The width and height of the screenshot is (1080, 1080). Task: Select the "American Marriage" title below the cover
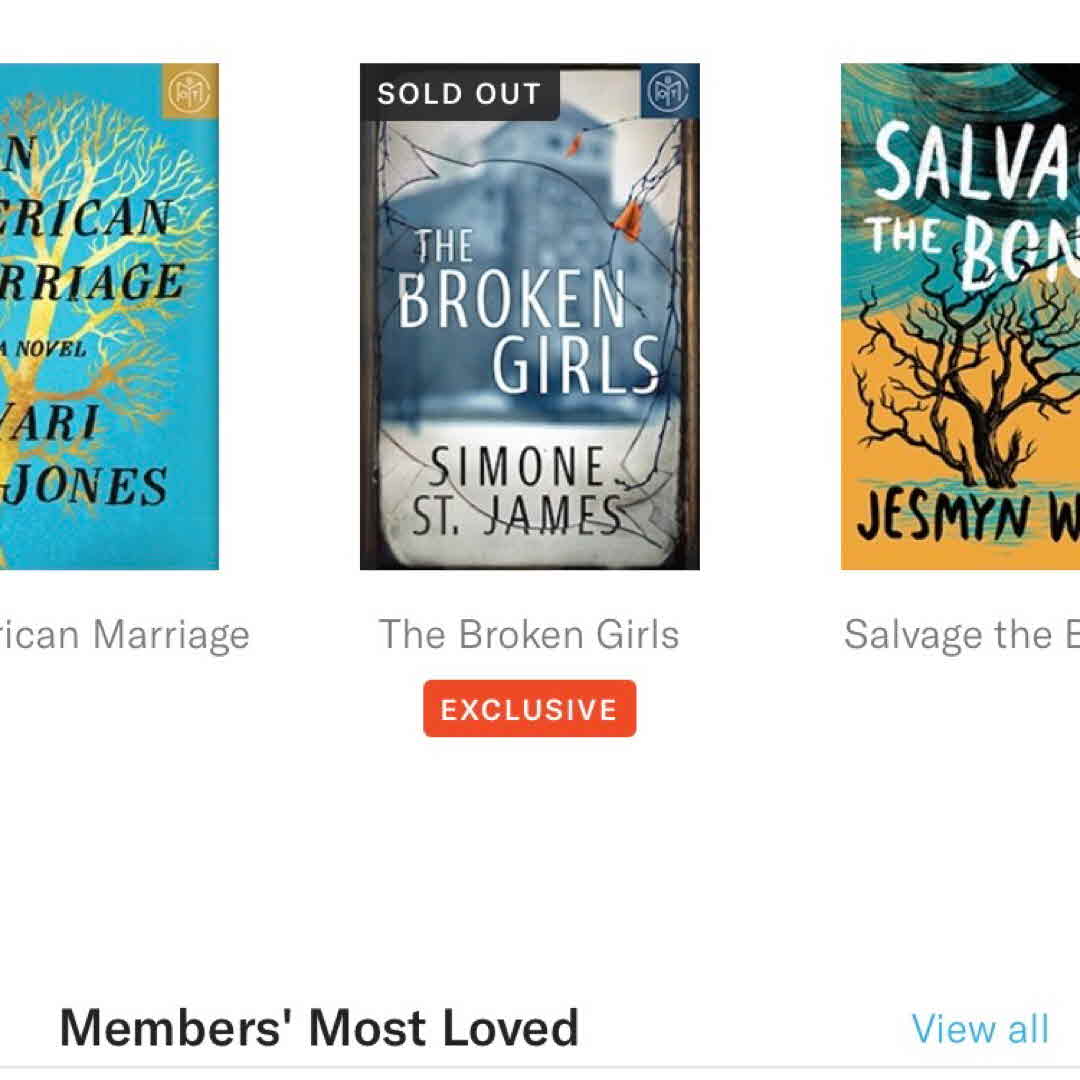coord(124,634)
